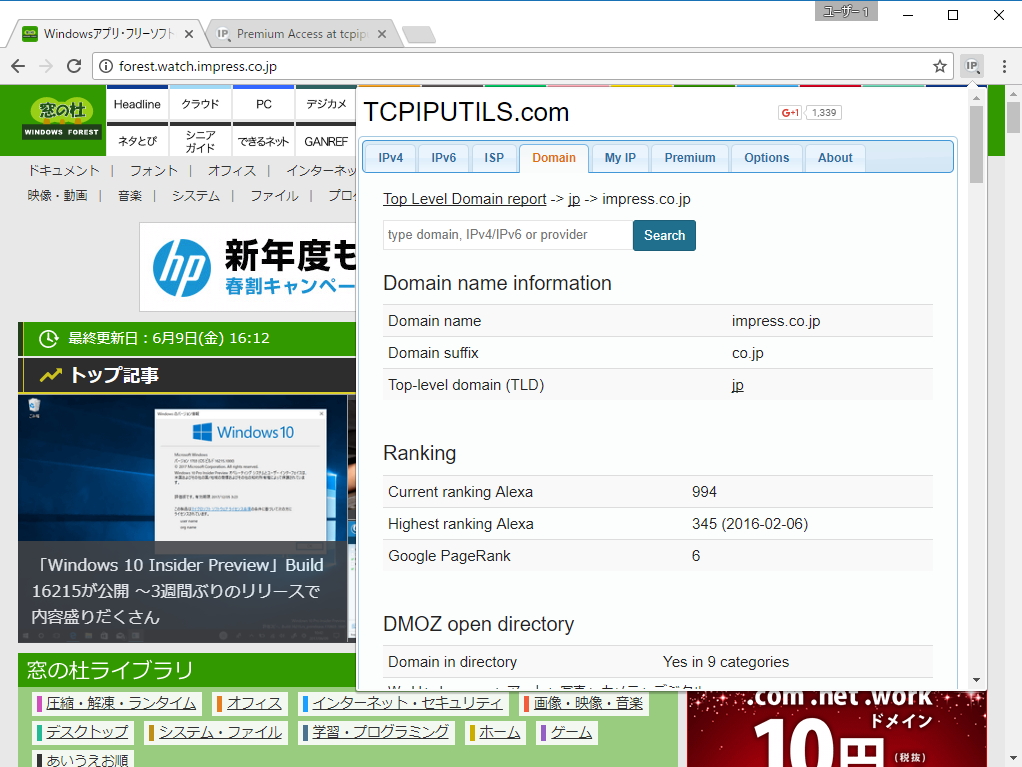This screenshot has width=1022, height=767.
Task: Click the Search button
Action: tap(664, 235)
